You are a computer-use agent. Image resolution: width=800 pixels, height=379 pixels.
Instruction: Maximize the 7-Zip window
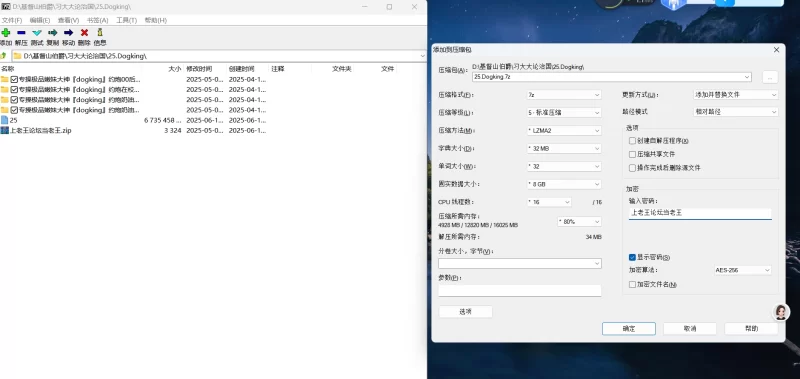pyautogui.click(x=389, y=7)
